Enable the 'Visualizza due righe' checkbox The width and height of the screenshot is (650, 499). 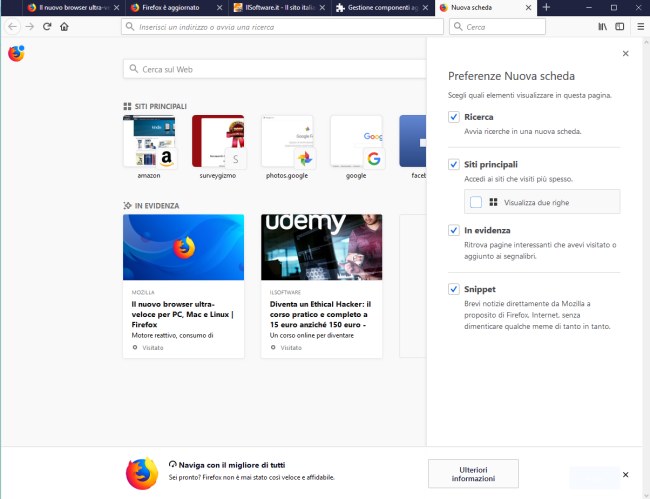[x=476, y=202]
